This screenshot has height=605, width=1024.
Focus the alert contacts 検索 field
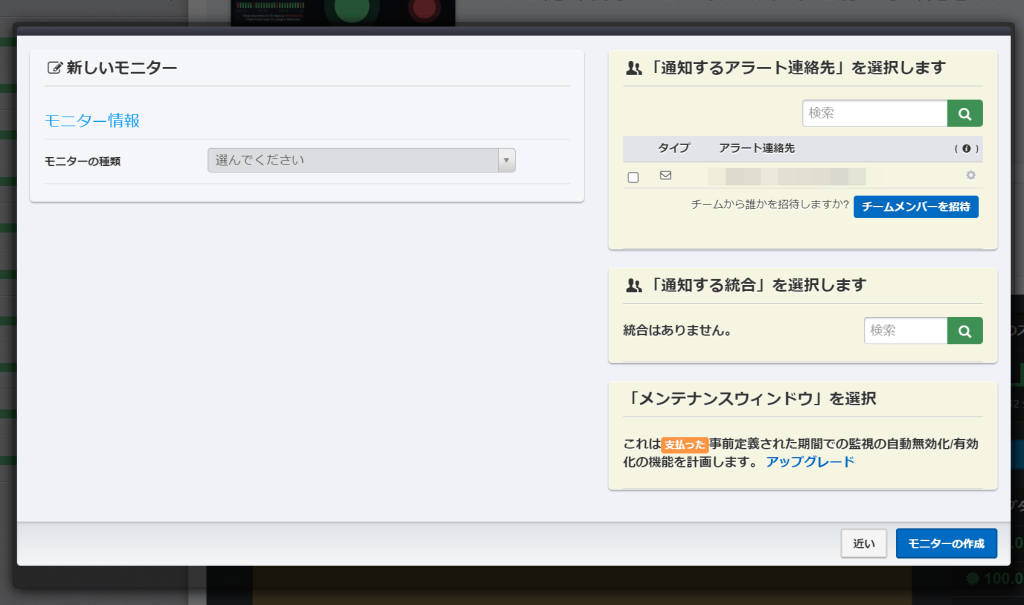pyautogui.click(x=874, y=114)
